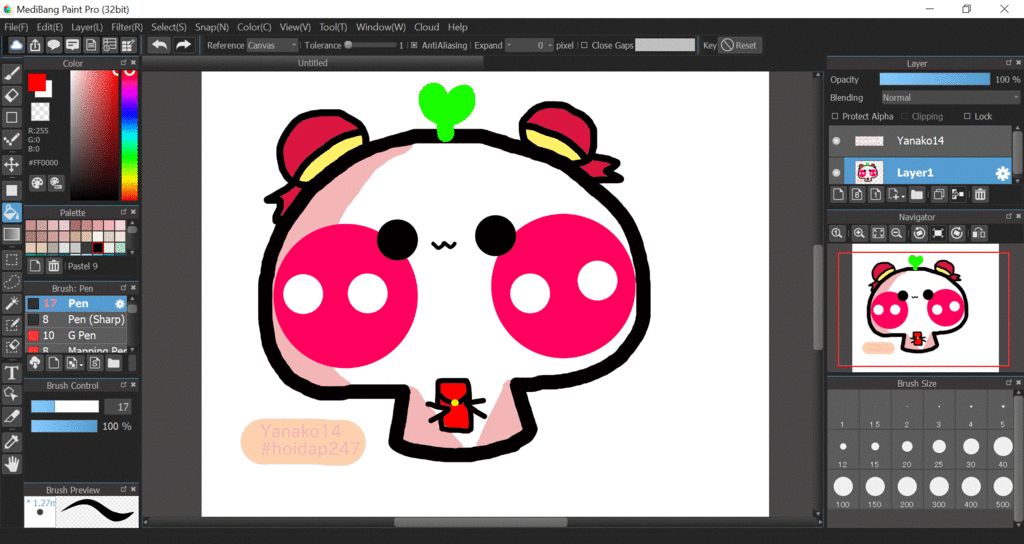Click the red foreground color swatch
Screen dimensions: 1024x544
37,82
